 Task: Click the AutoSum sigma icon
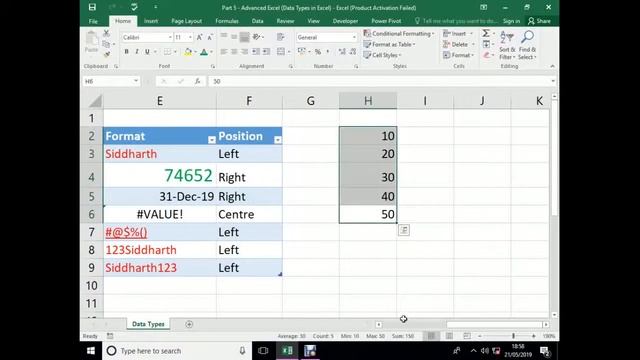[486, 33]
